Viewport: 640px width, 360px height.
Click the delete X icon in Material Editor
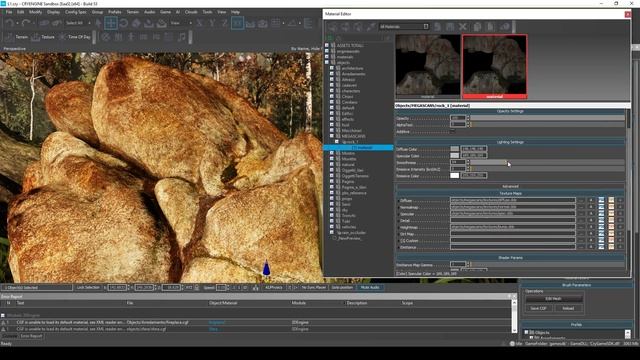coord(462,27)
